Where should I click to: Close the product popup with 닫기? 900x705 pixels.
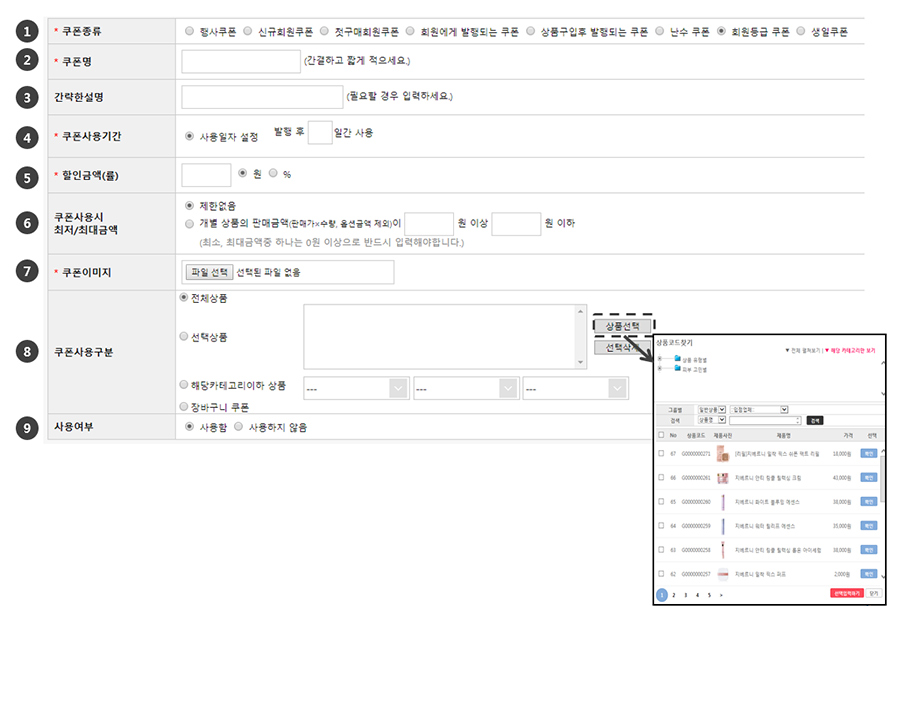pyautogui.click(x=874, y=593)
